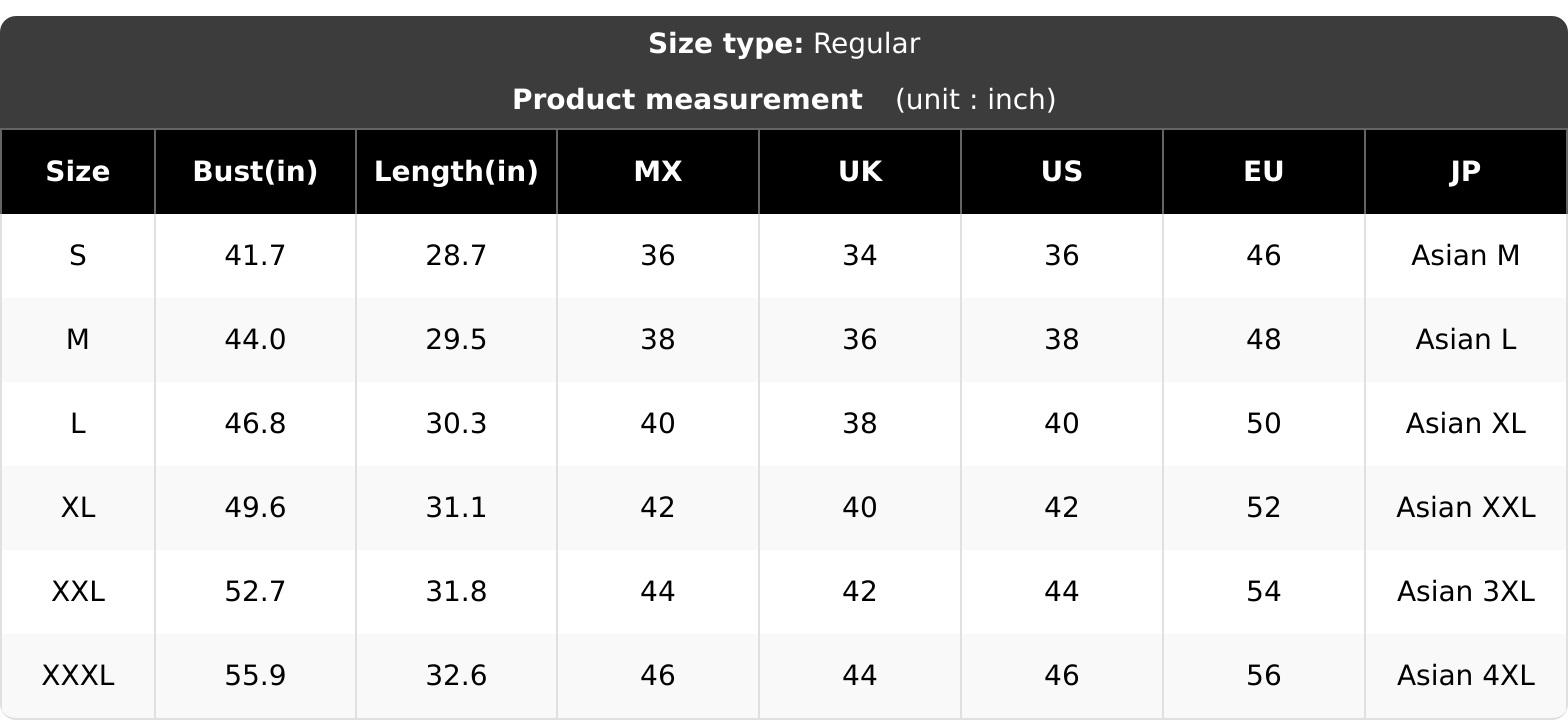Select the US column header

click(x=1062, y=172)
